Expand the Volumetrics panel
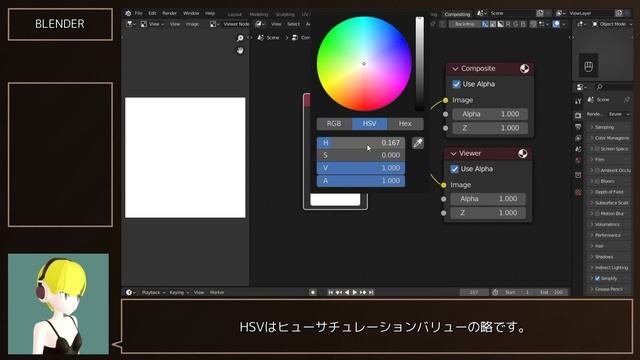The width and height of the screenshot is (640, 360). [608, 224]
